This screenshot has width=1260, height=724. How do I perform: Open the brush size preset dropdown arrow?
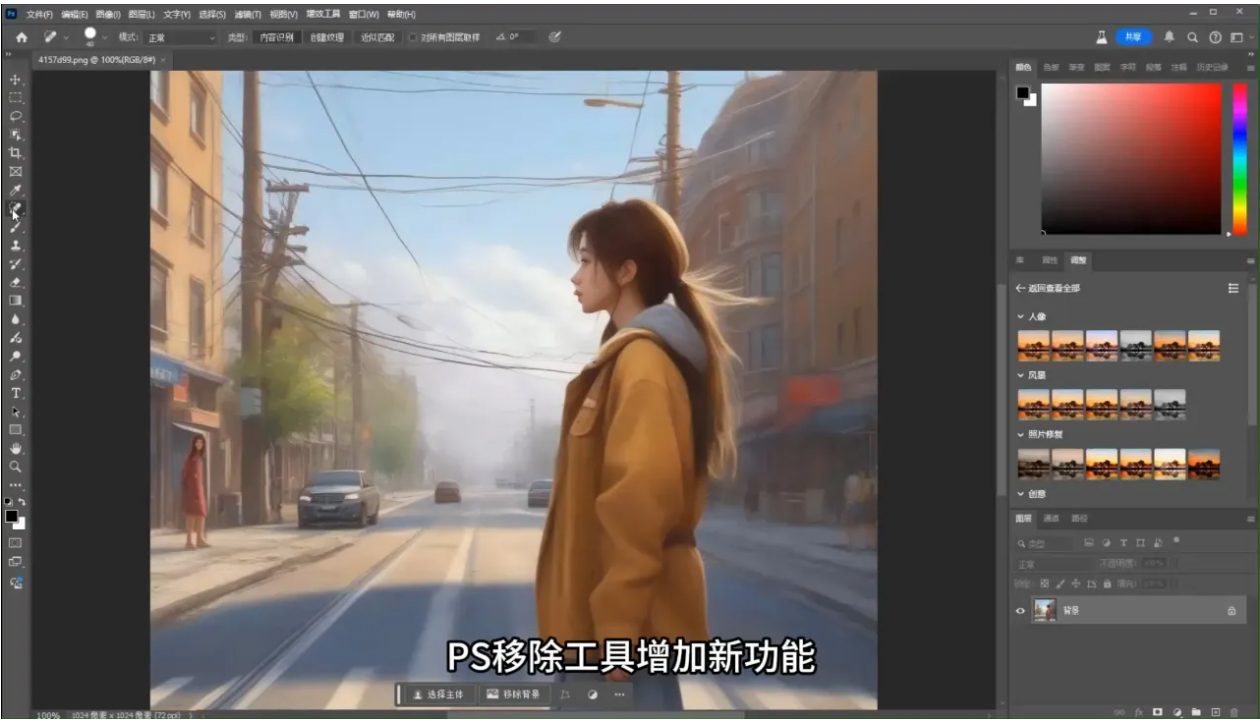tap(104, 37)
